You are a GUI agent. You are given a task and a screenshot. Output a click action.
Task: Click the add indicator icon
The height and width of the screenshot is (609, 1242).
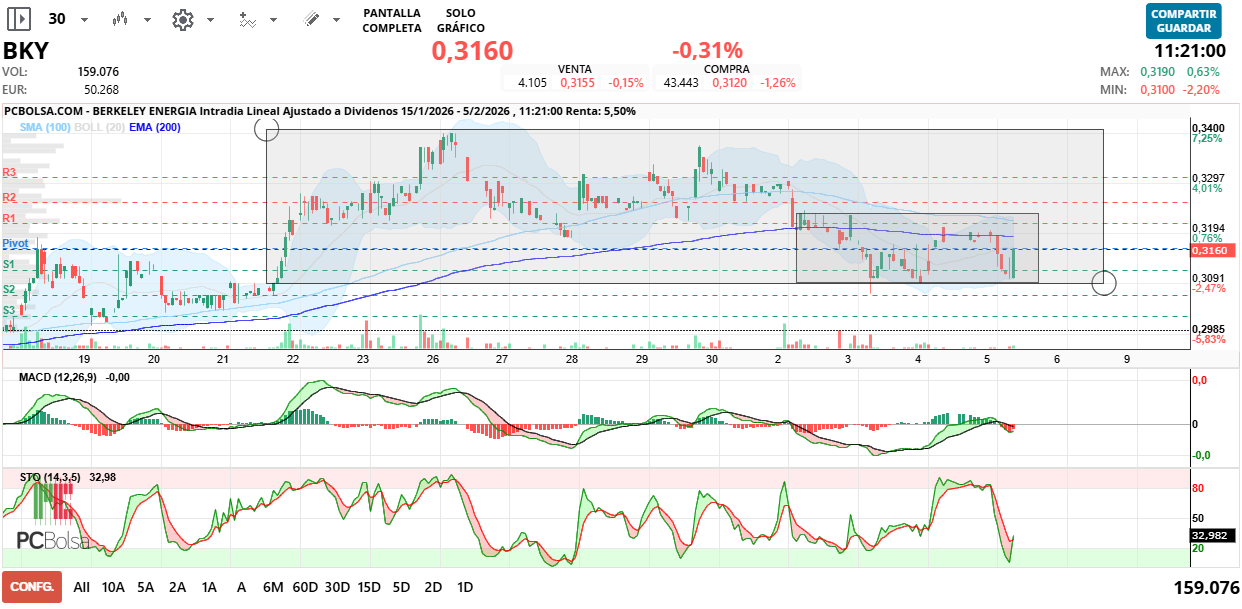248,19
